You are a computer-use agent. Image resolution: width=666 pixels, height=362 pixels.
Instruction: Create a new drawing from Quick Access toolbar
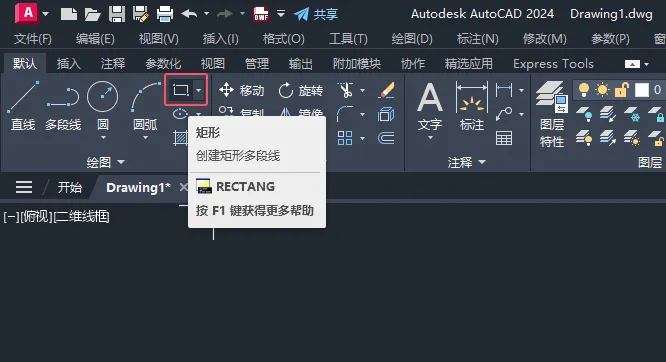coord(69,14)
